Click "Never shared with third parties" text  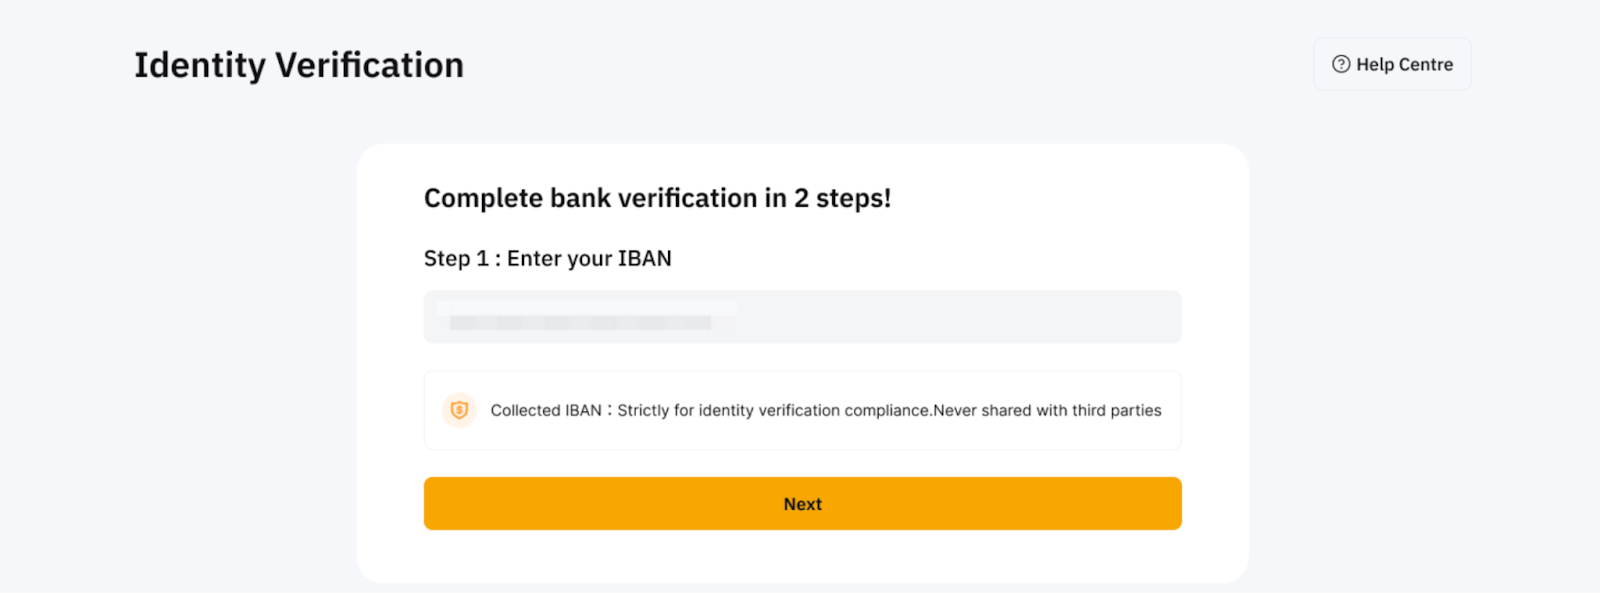tap(1047, 410)
